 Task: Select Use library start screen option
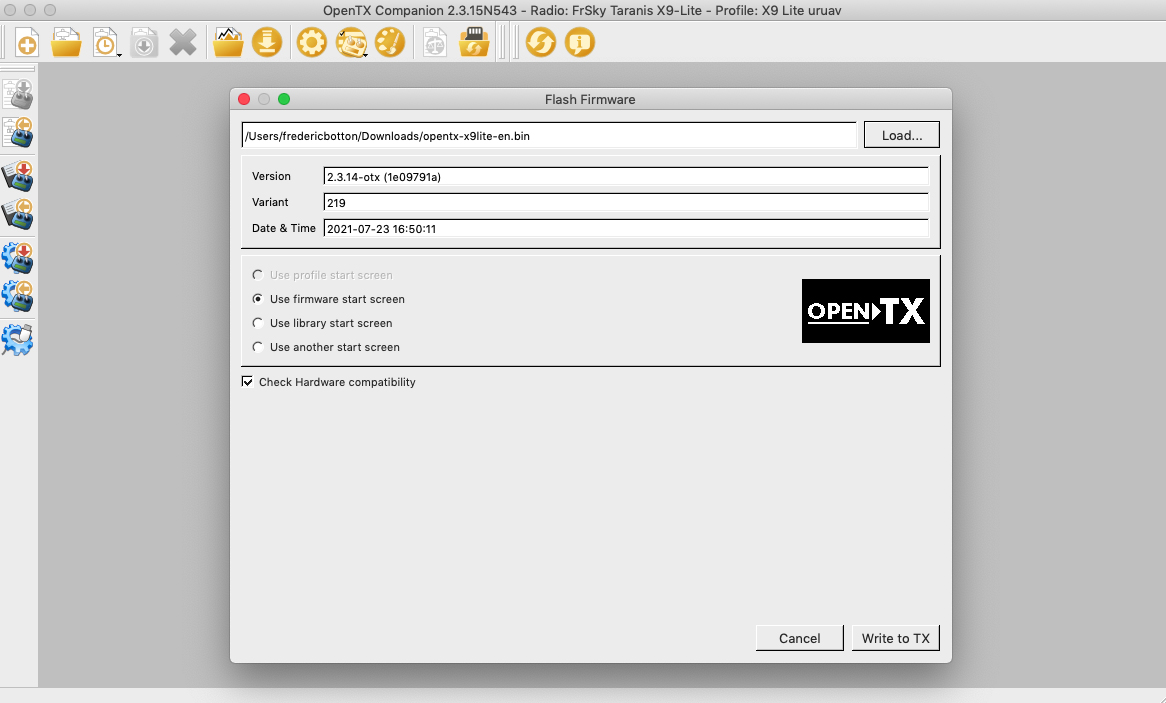323,323
